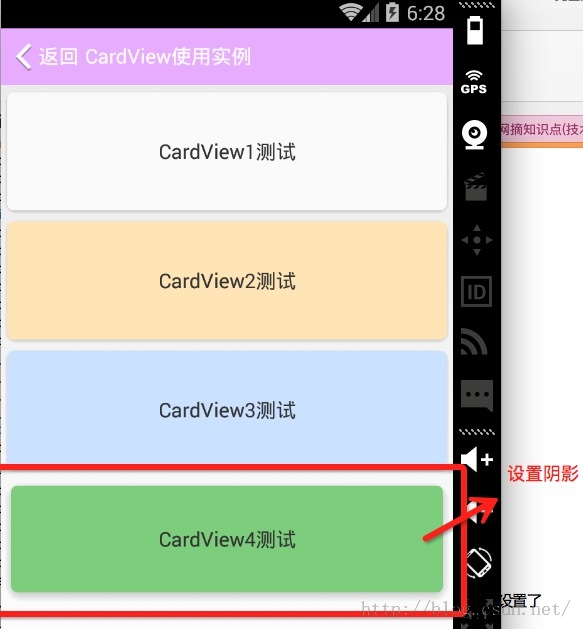Open emulator battery settings icon
Viewport: 583px width, 629px height.
coord(475,30)
